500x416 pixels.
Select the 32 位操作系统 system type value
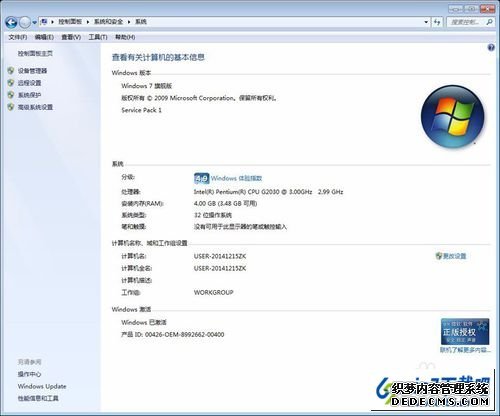(x=213, y=215)
